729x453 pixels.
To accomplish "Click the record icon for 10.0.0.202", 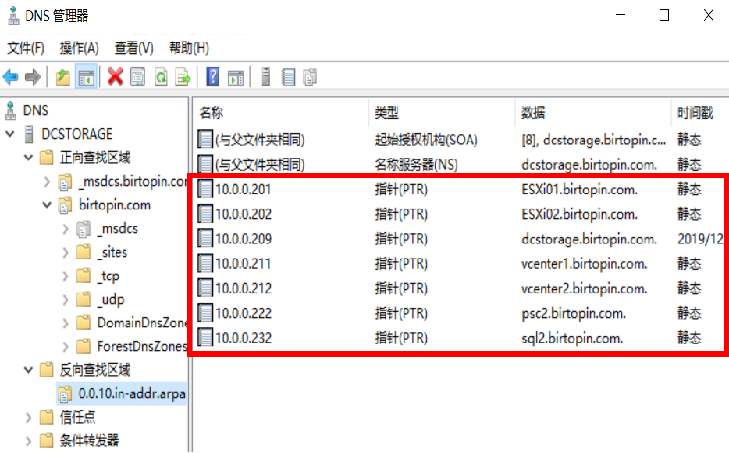I will (x=205, y=214).
